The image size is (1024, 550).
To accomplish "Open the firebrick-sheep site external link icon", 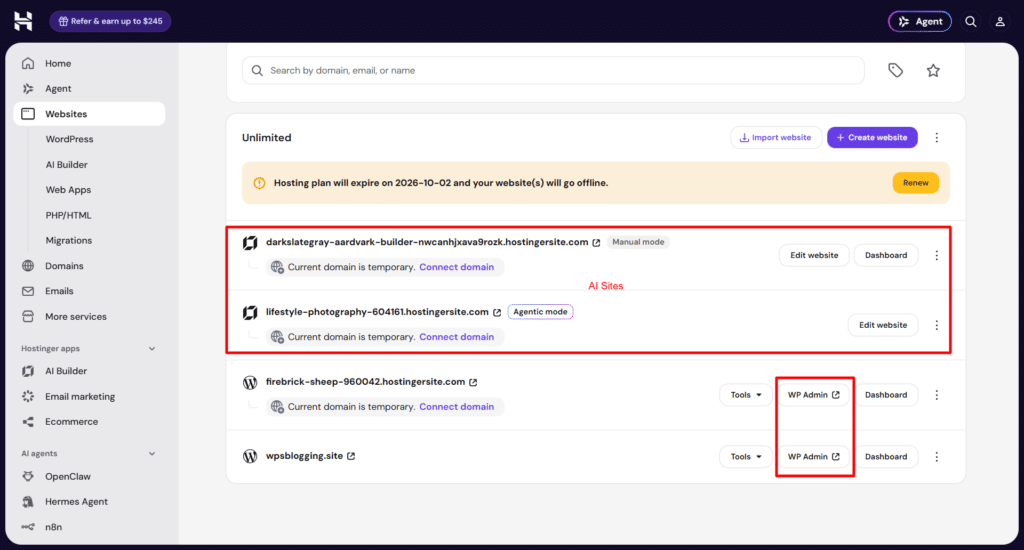I will (x=473, y=382).
